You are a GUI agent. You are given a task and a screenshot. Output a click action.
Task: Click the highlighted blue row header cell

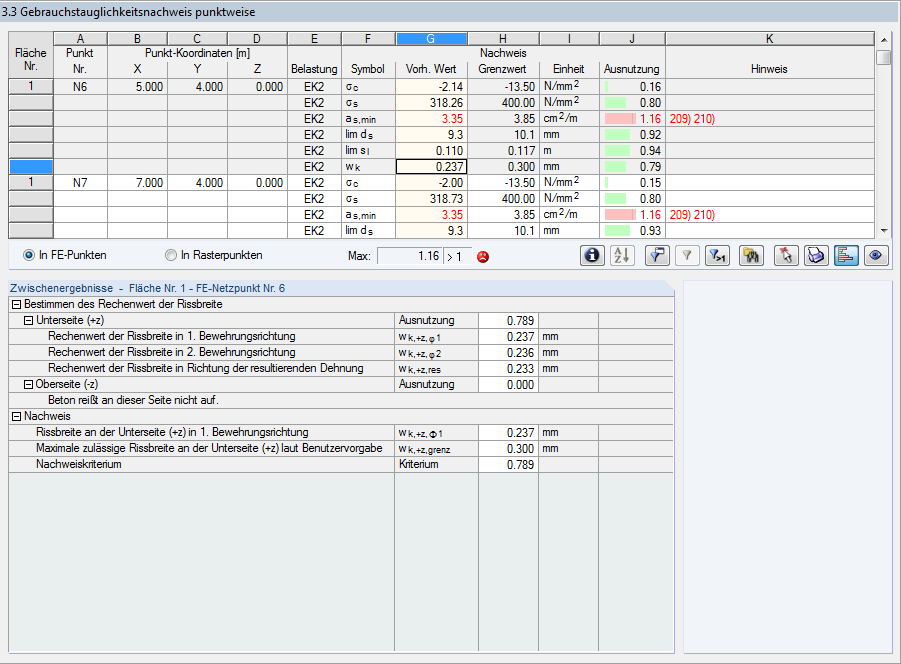click(x=31, y=167)
